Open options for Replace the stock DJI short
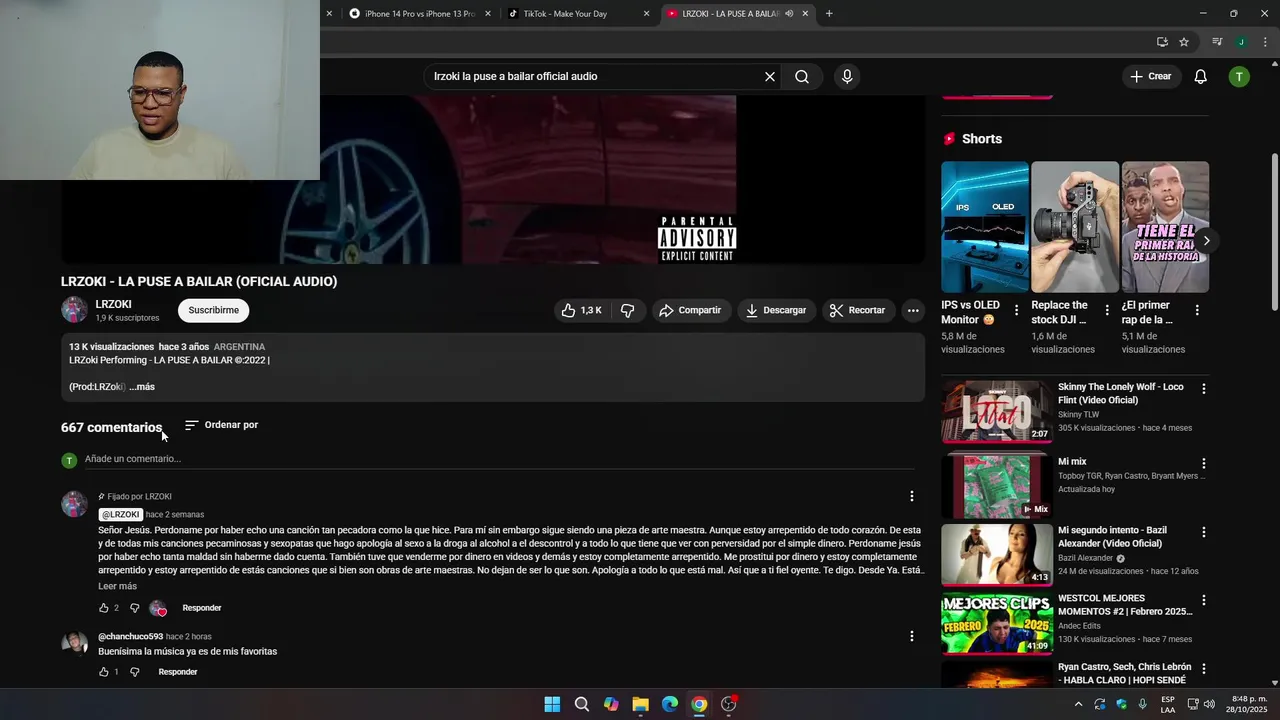 (1106, 310)
